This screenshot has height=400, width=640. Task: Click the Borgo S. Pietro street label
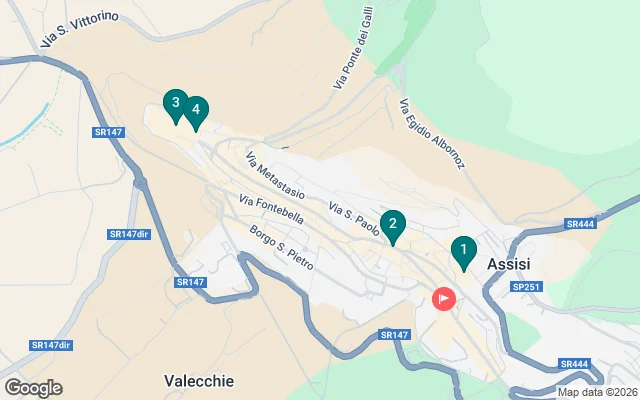pyautogui.click(x=281, y=247)
